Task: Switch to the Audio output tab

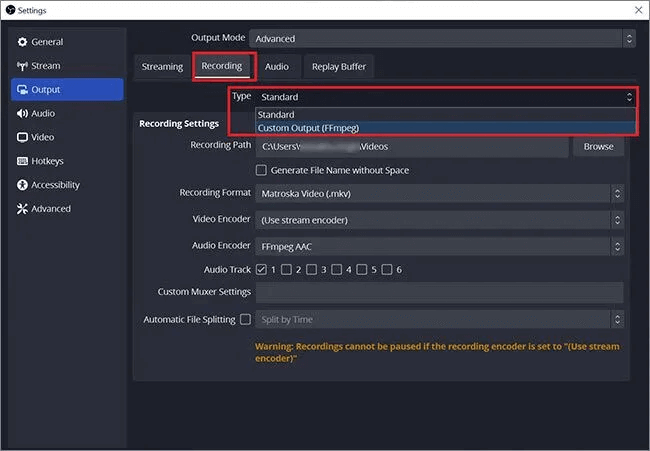Action: click(x=276, y=66)
